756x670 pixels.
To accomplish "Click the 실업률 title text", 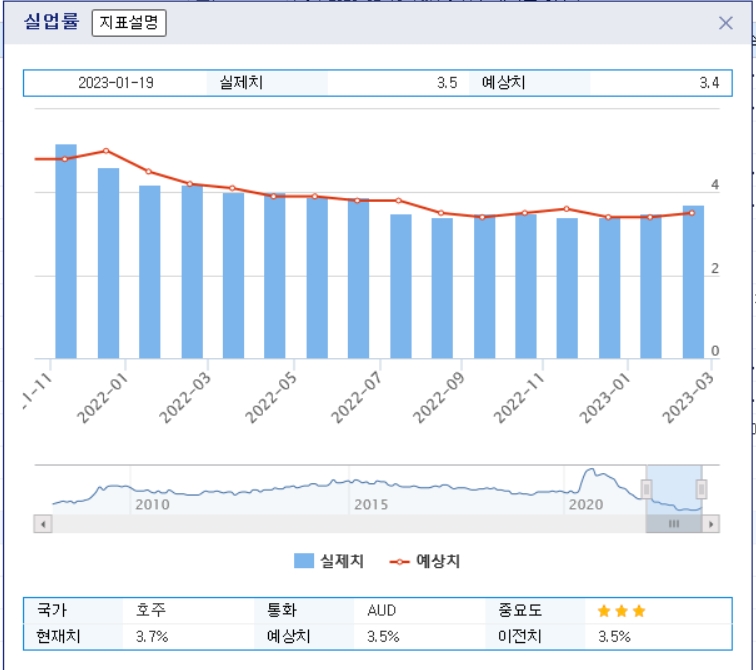I will click(x=51, y=22).
